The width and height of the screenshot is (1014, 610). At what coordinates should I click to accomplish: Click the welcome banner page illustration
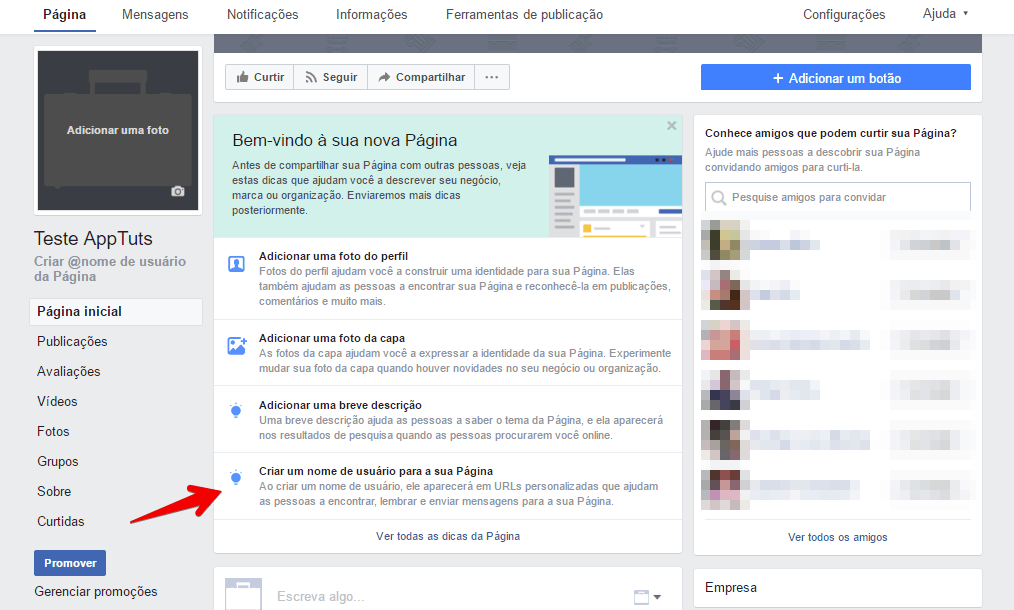coord(615,196)
